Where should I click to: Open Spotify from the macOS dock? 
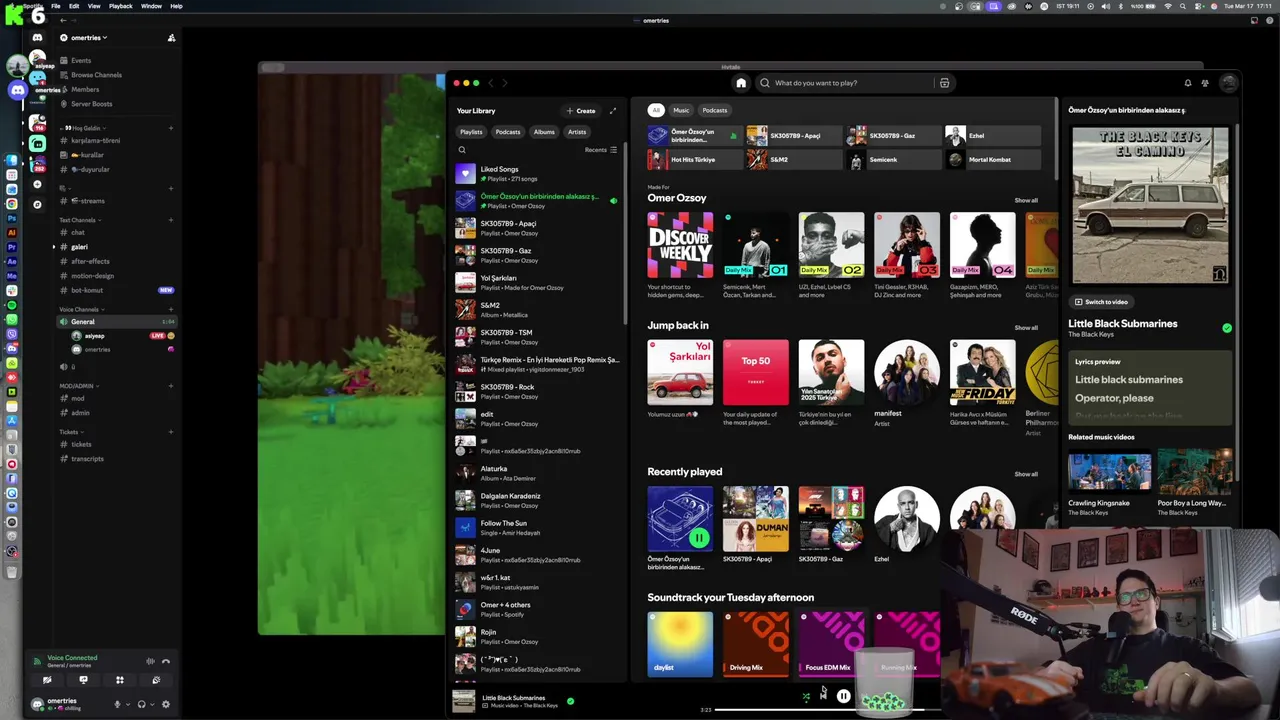(x=12, y=305)
